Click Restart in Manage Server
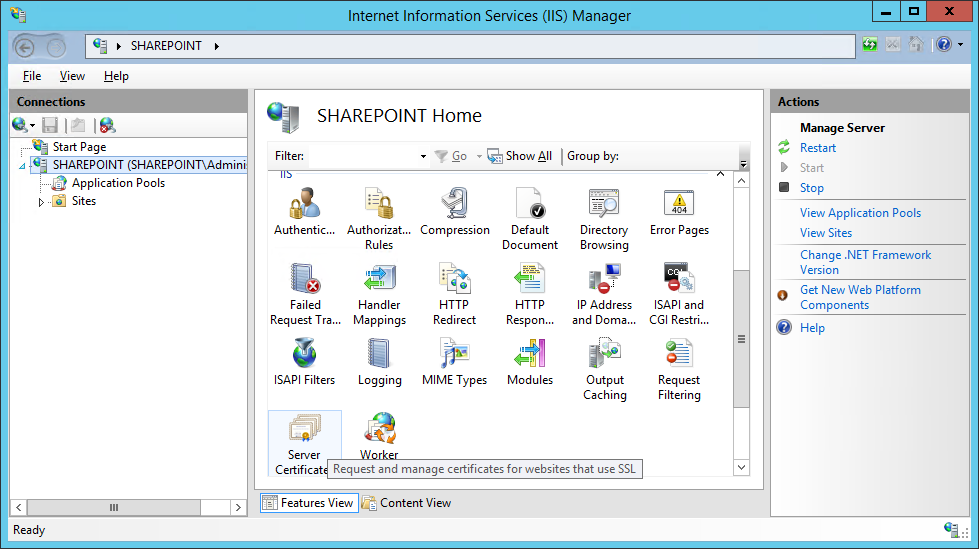The width and height of the screenshot is (979, 549). pyautogui.click(x=817, y=148)
